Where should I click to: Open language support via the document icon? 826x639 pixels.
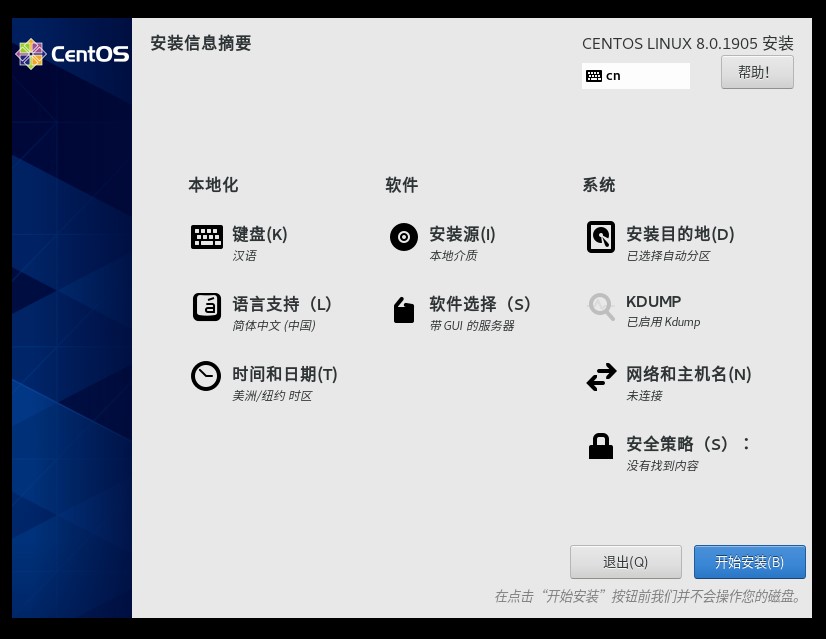tap(206, 309)
